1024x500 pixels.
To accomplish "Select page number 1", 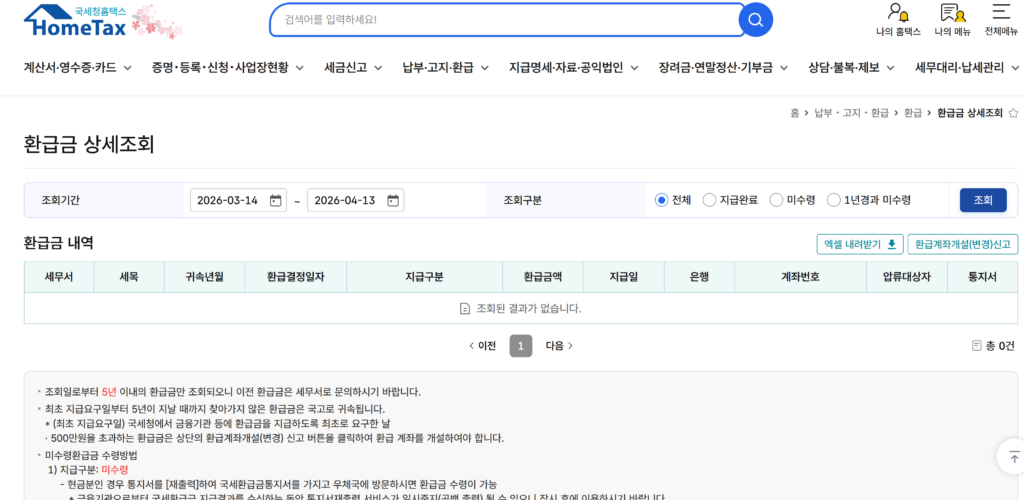I will coord(520,346).
